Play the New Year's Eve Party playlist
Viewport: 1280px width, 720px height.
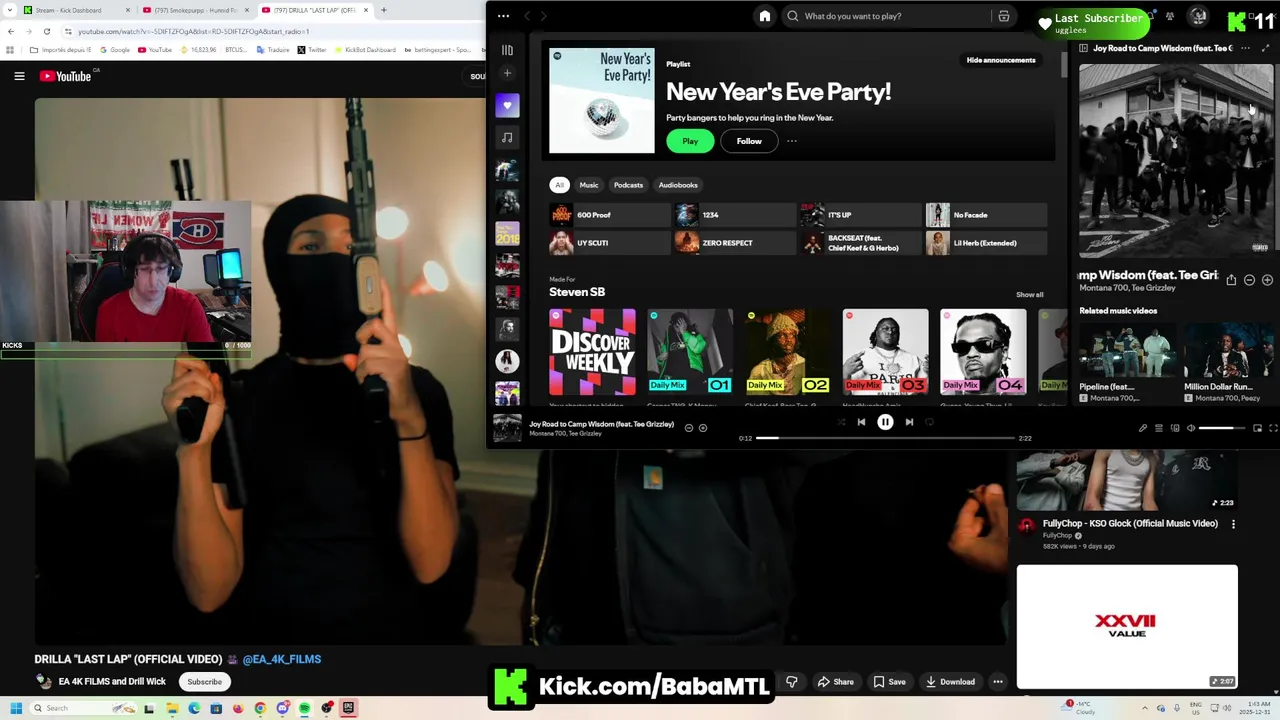(690, 141)
